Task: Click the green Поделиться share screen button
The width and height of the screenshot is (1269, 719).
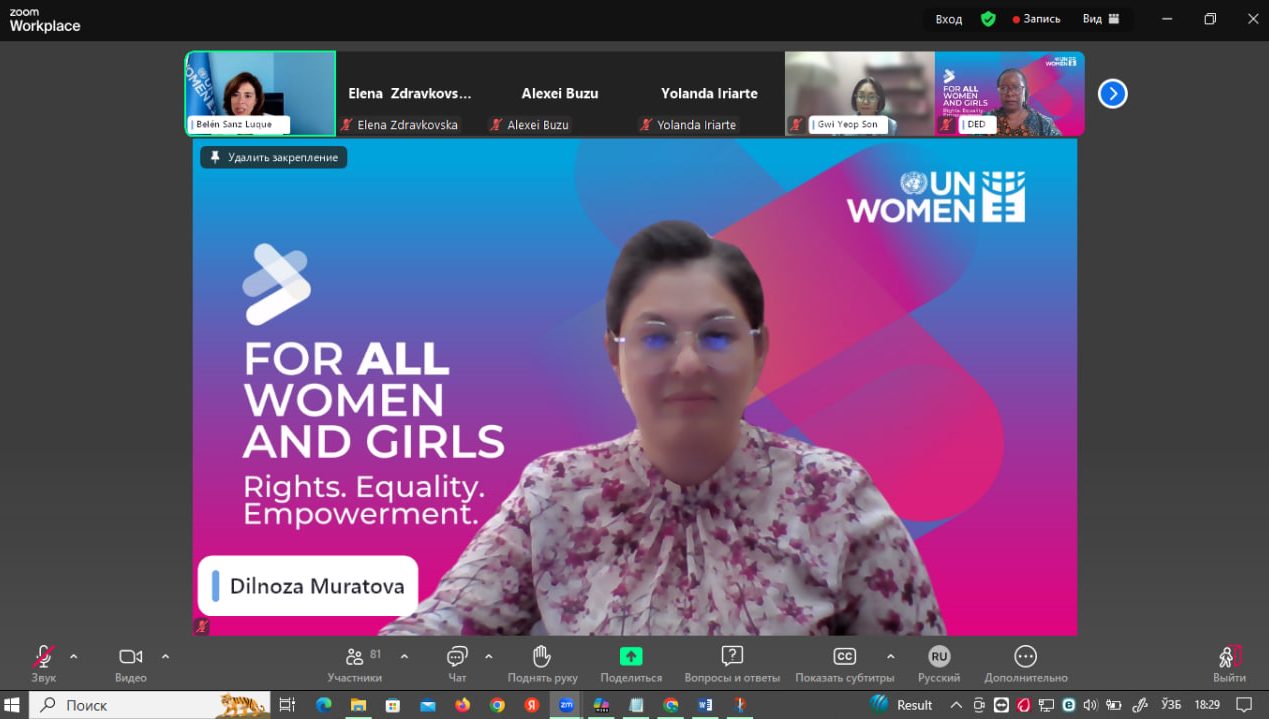Action: pyautogui.click(x=631, y=662)
